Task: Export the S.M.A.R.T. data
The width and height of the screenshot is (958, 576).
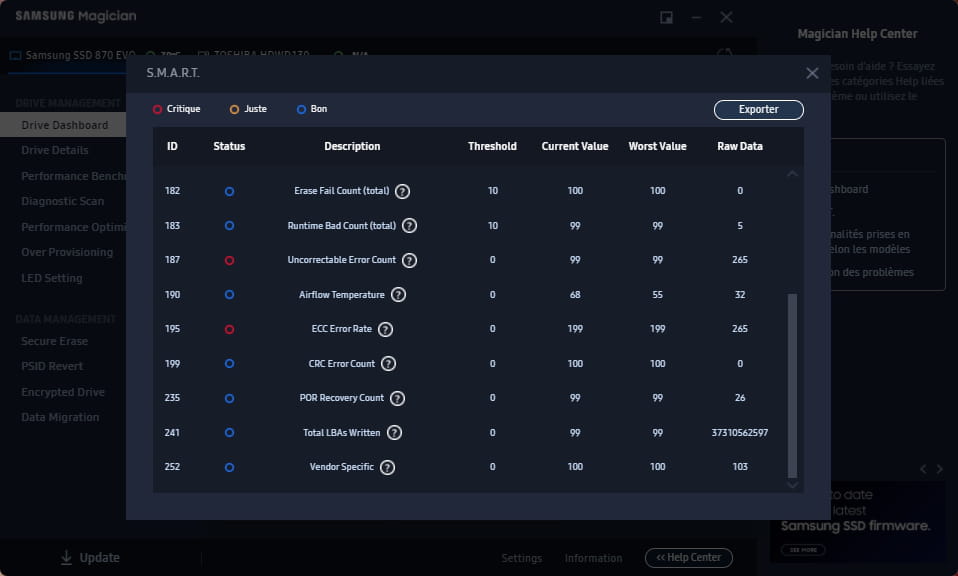Action: (x=758, y=110)
